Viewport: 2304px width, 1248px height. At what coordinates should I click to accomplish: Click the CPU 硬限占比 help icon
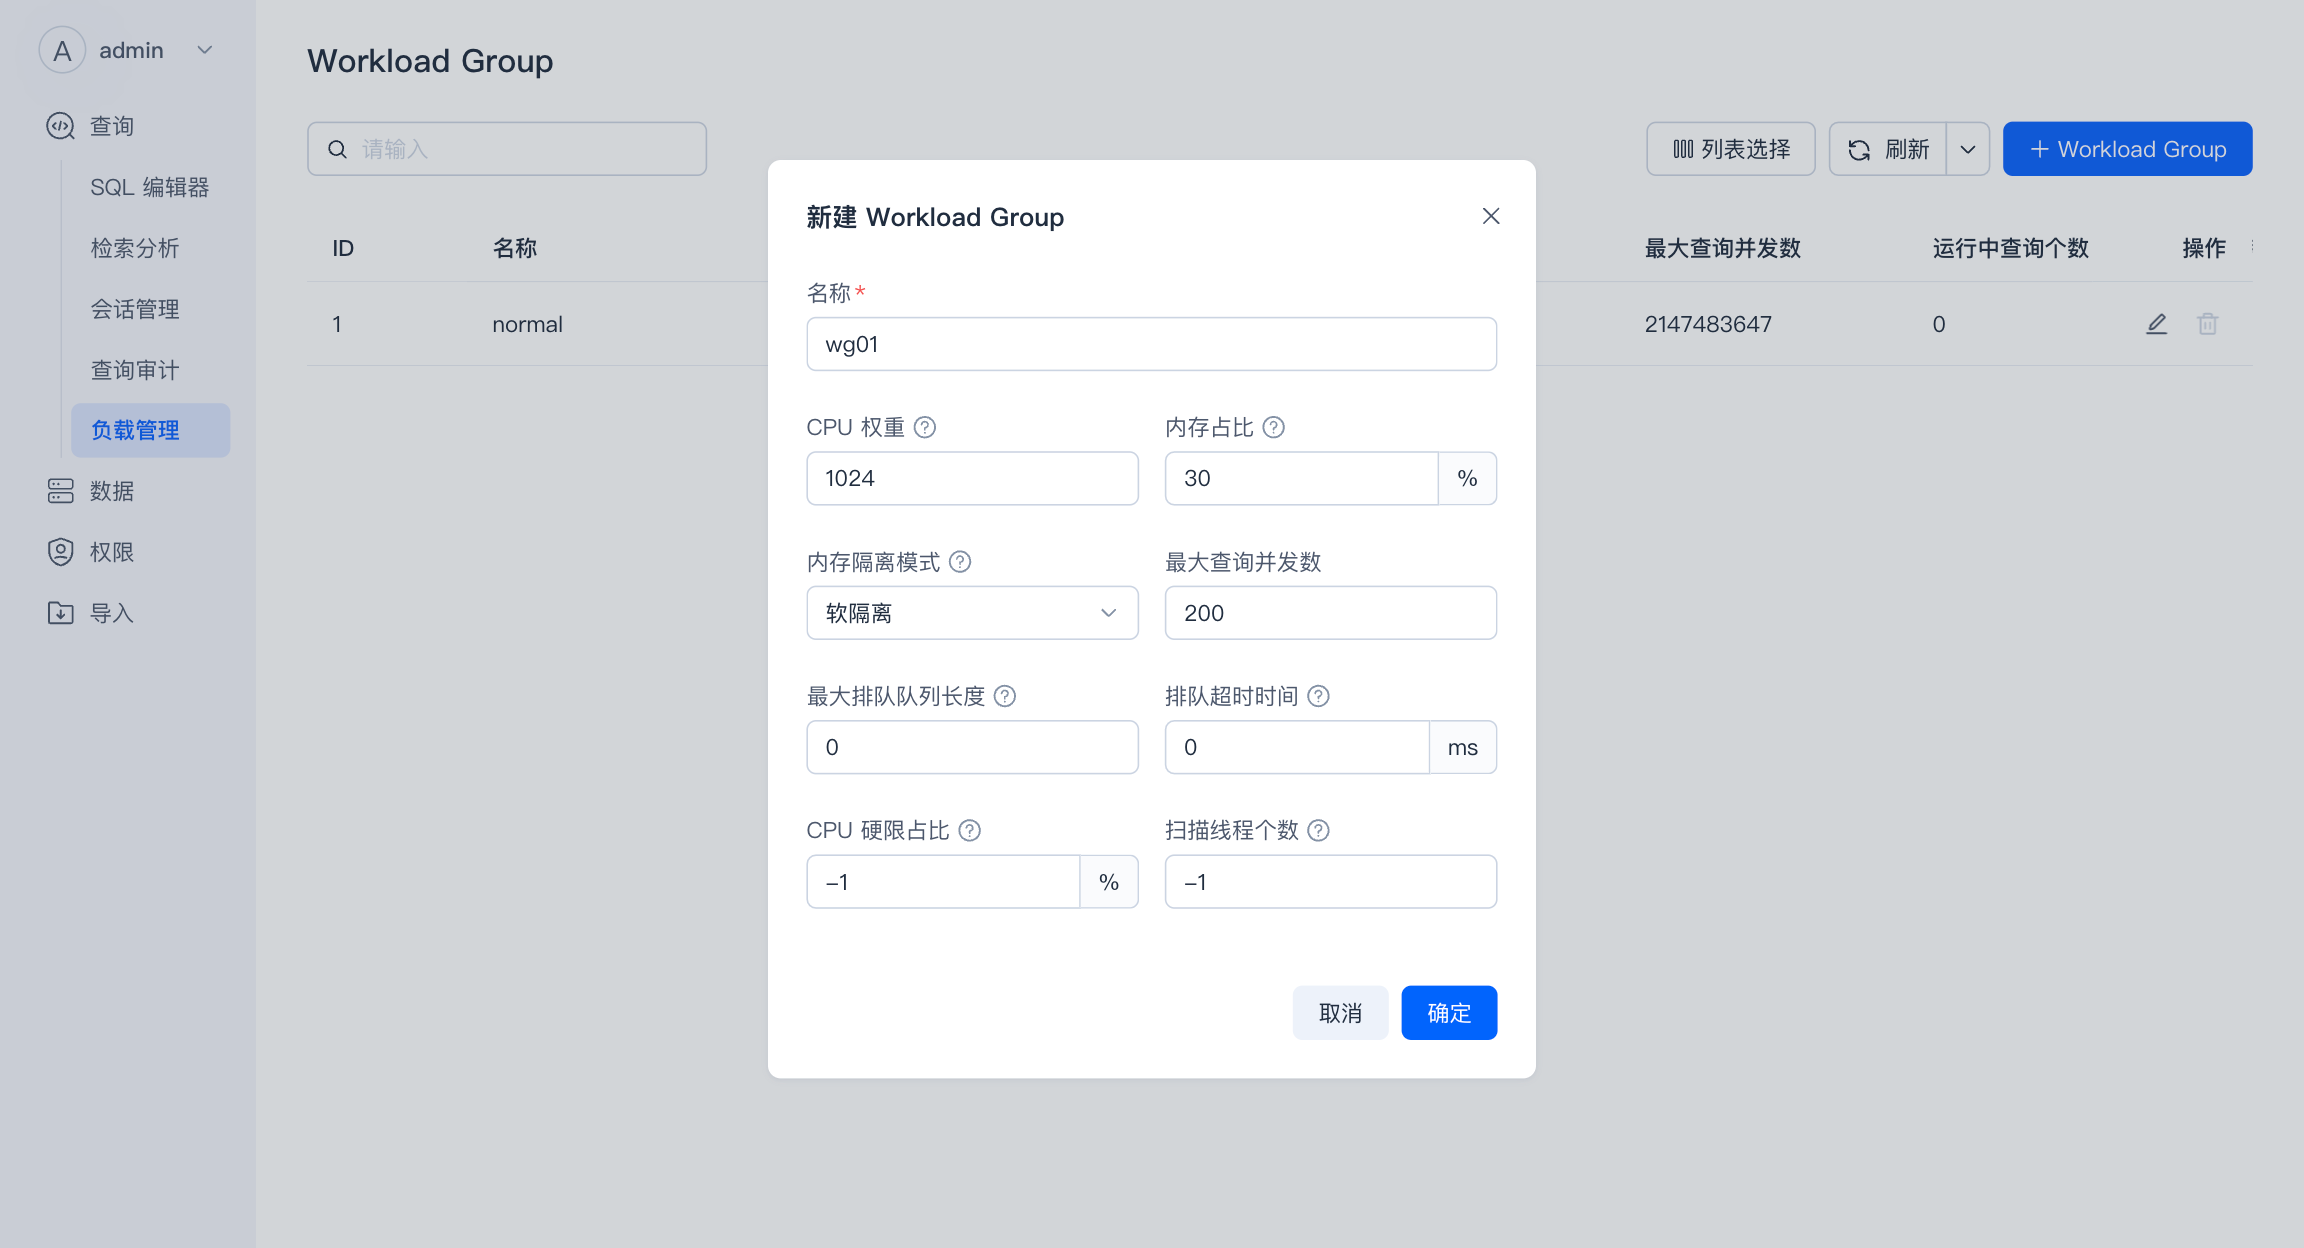click(x=969, y=831)
